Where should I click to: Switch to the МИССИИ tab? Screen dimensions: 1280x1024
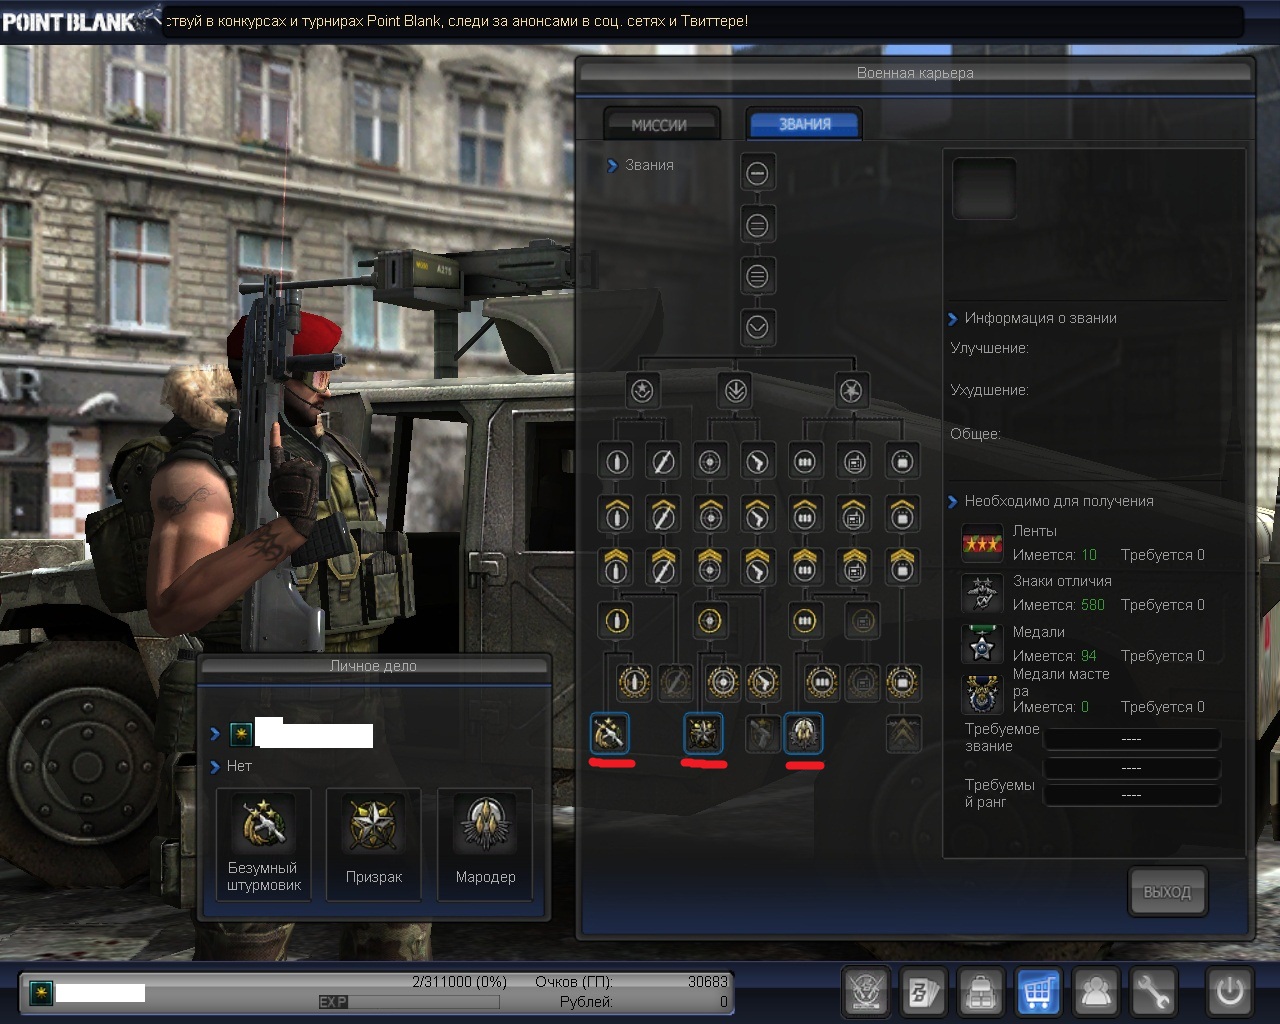(x=660, y=125)
